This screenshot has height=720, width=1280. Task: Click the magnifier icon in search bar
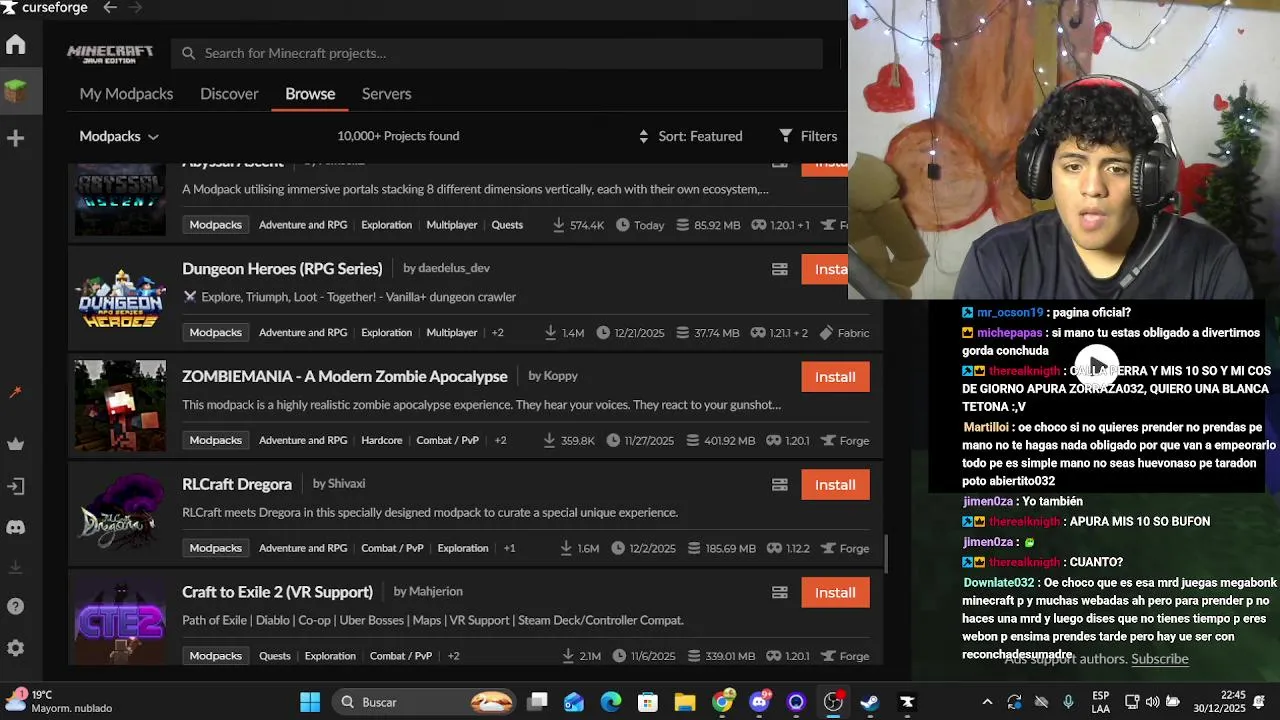[x=188, y=53]
